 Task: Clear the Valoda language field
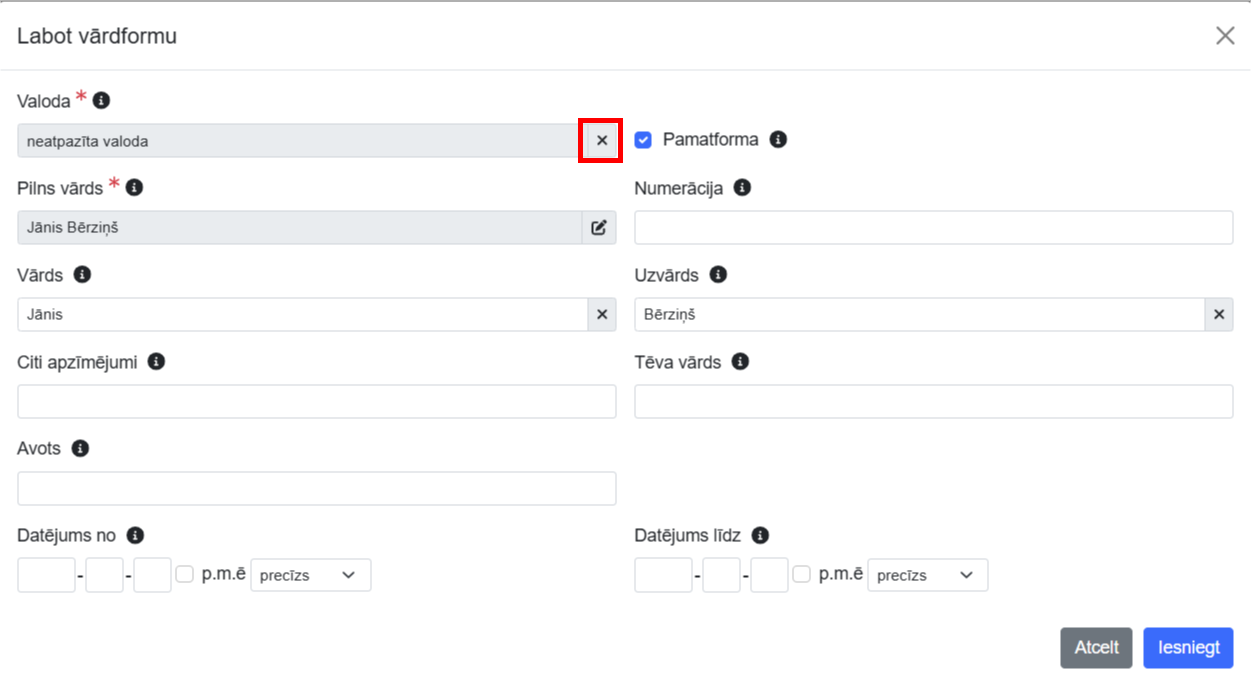coord(602,141)
